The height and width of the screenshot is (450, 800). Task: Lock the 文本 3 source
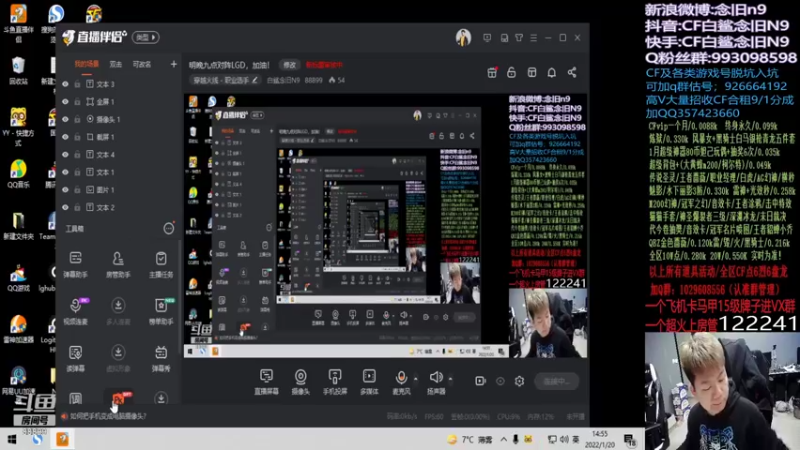[77, 84]
